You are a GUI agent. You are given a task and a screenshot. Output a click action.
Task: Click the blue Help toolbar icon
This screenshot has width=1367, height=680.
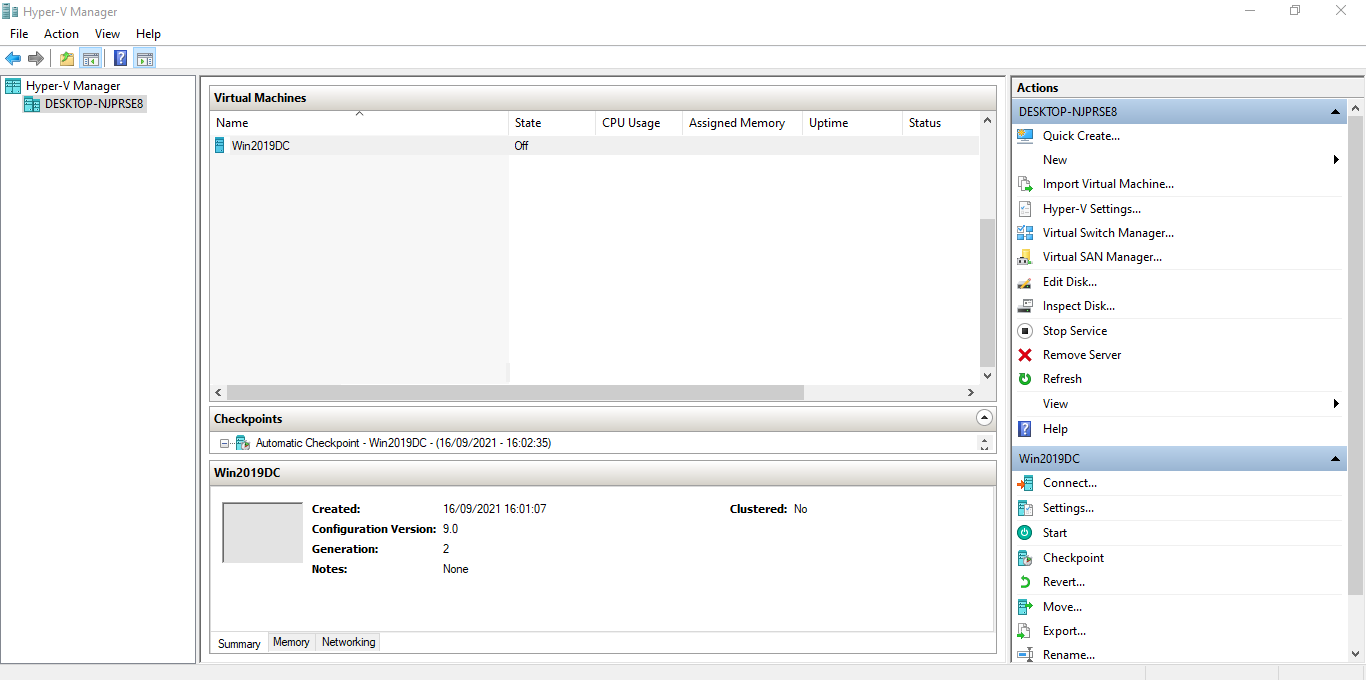point(121,58)
